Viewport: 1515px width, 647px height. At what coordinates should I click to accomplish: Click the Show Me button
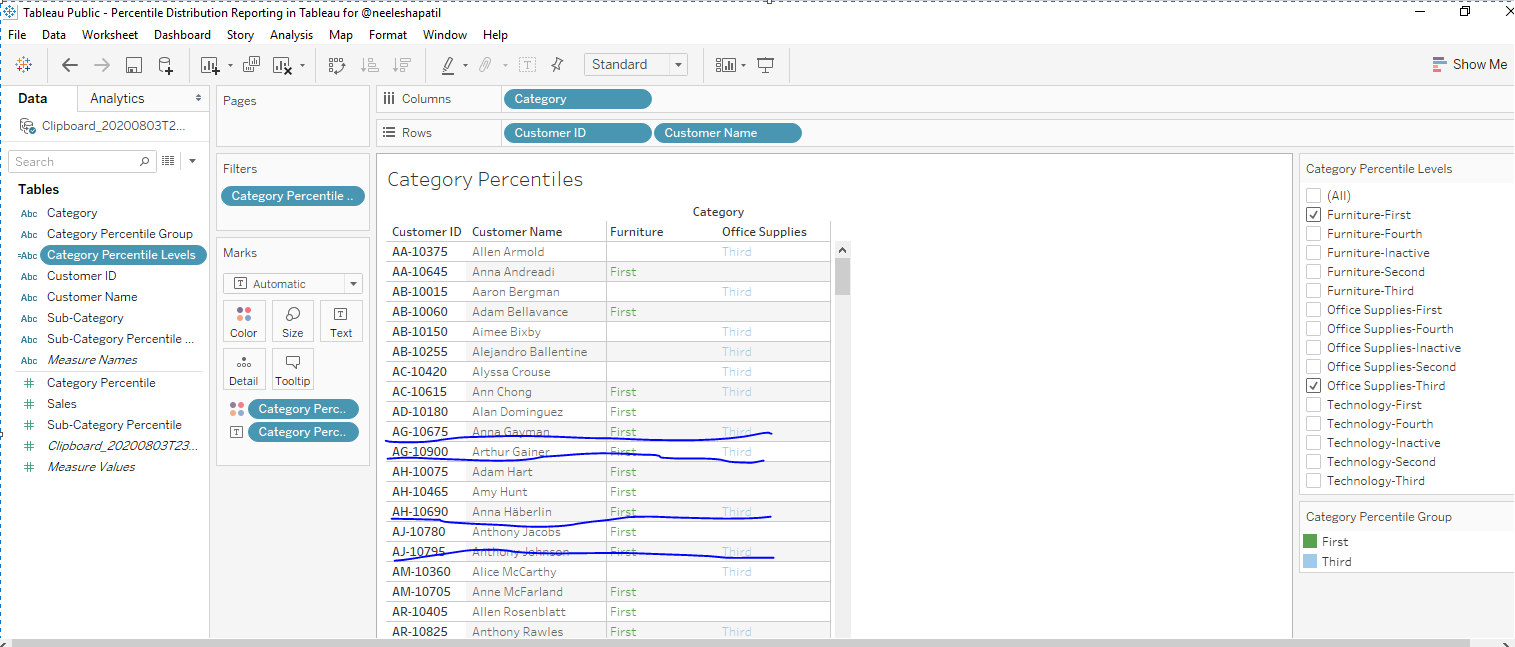click(x=1470, y=63)
